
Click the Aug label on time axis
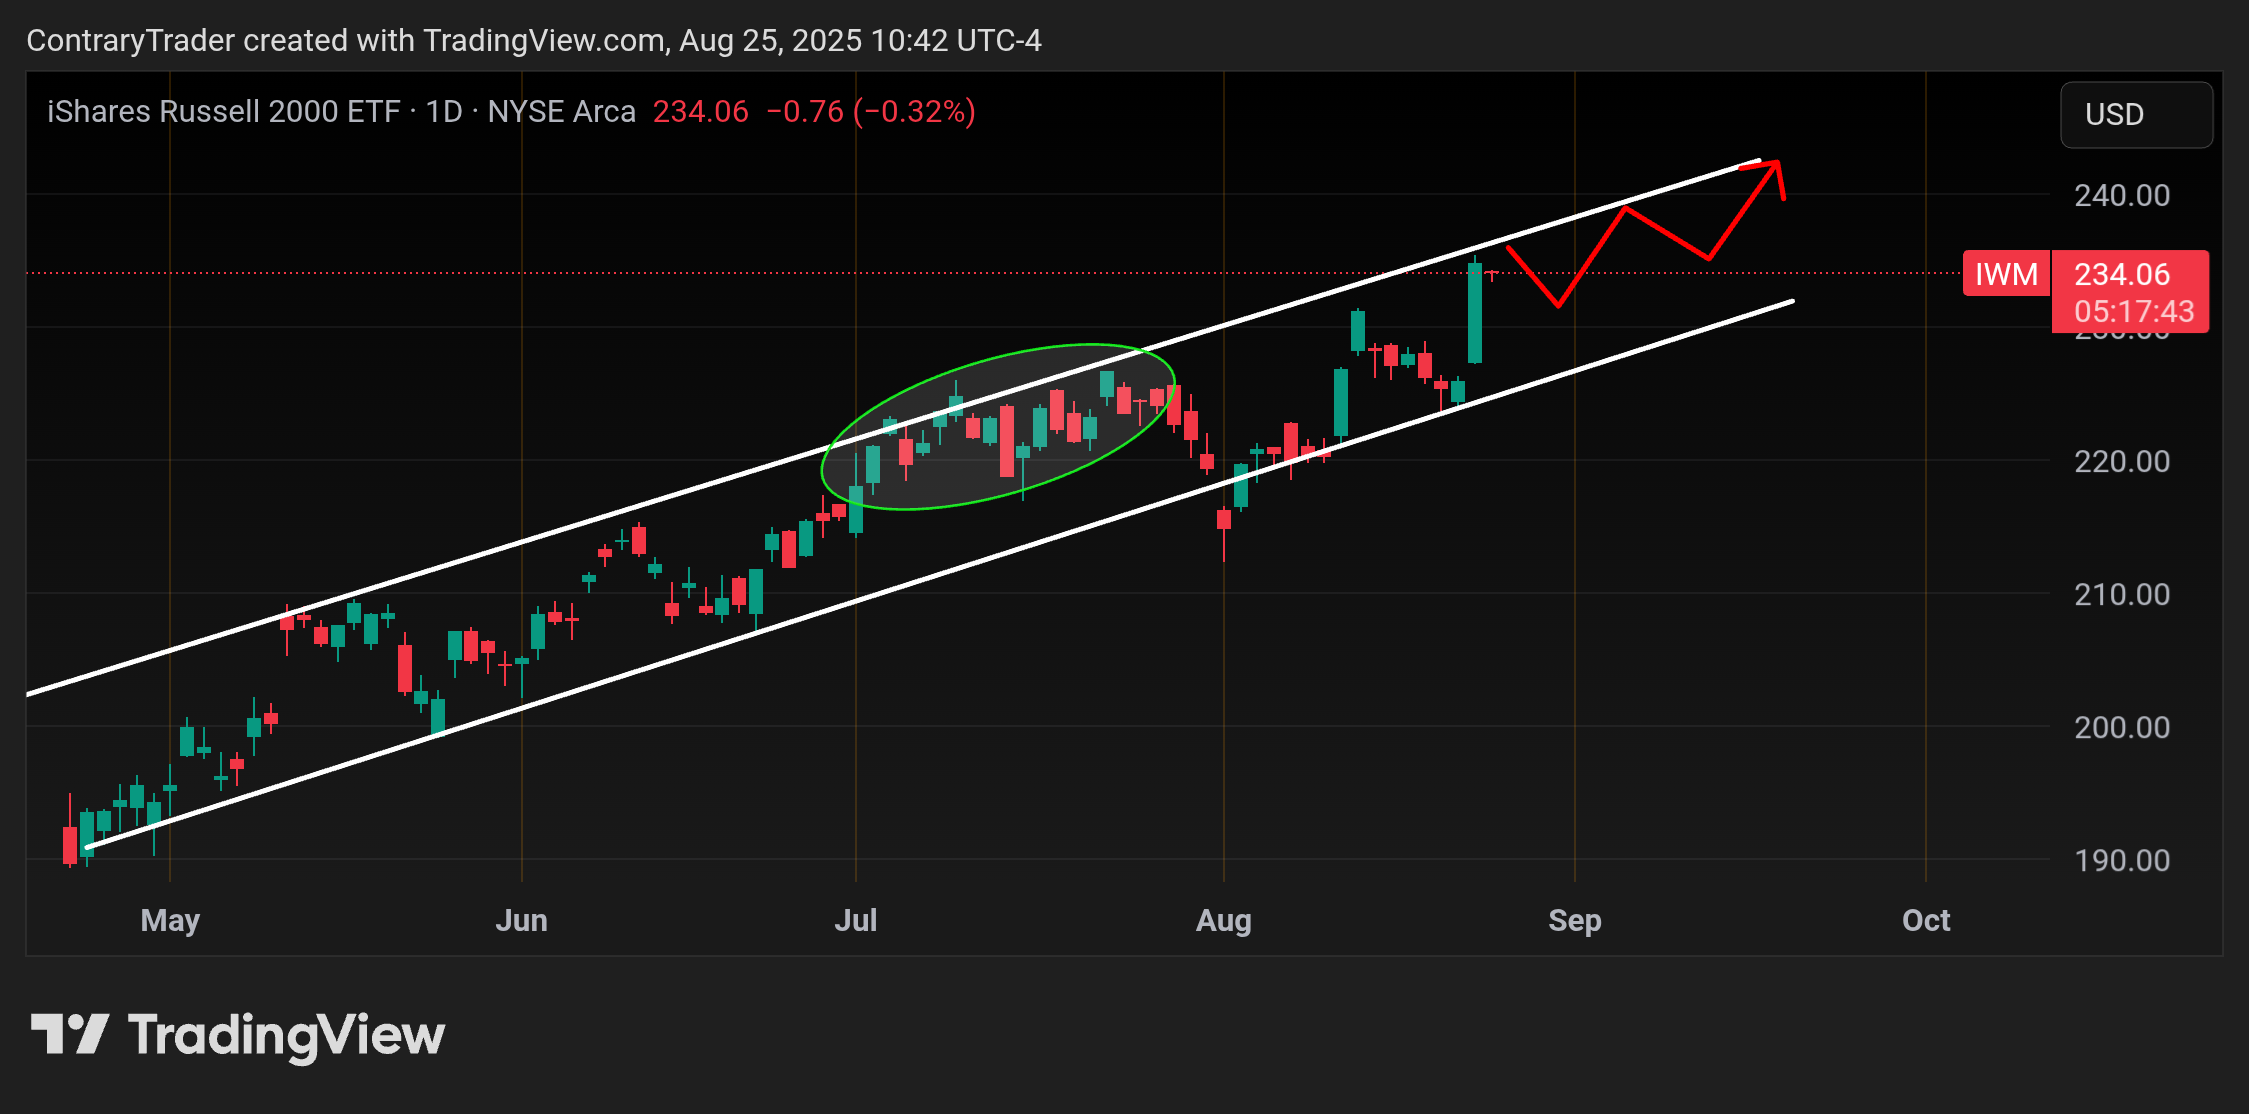1224,921
